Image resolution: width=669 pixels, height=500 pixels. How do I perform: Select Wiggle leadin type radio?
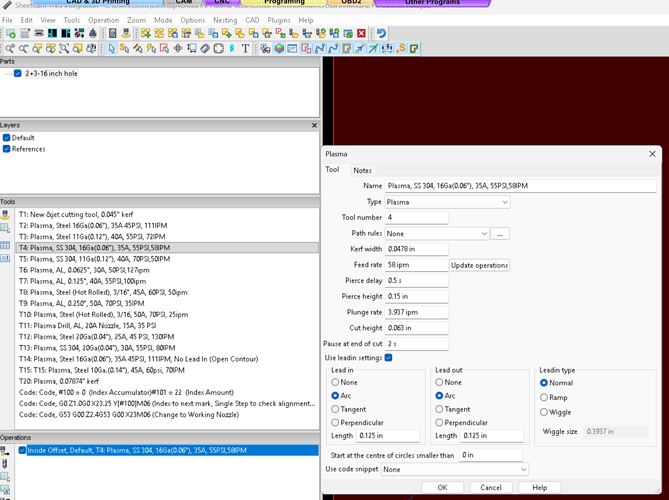click(544, 412)
